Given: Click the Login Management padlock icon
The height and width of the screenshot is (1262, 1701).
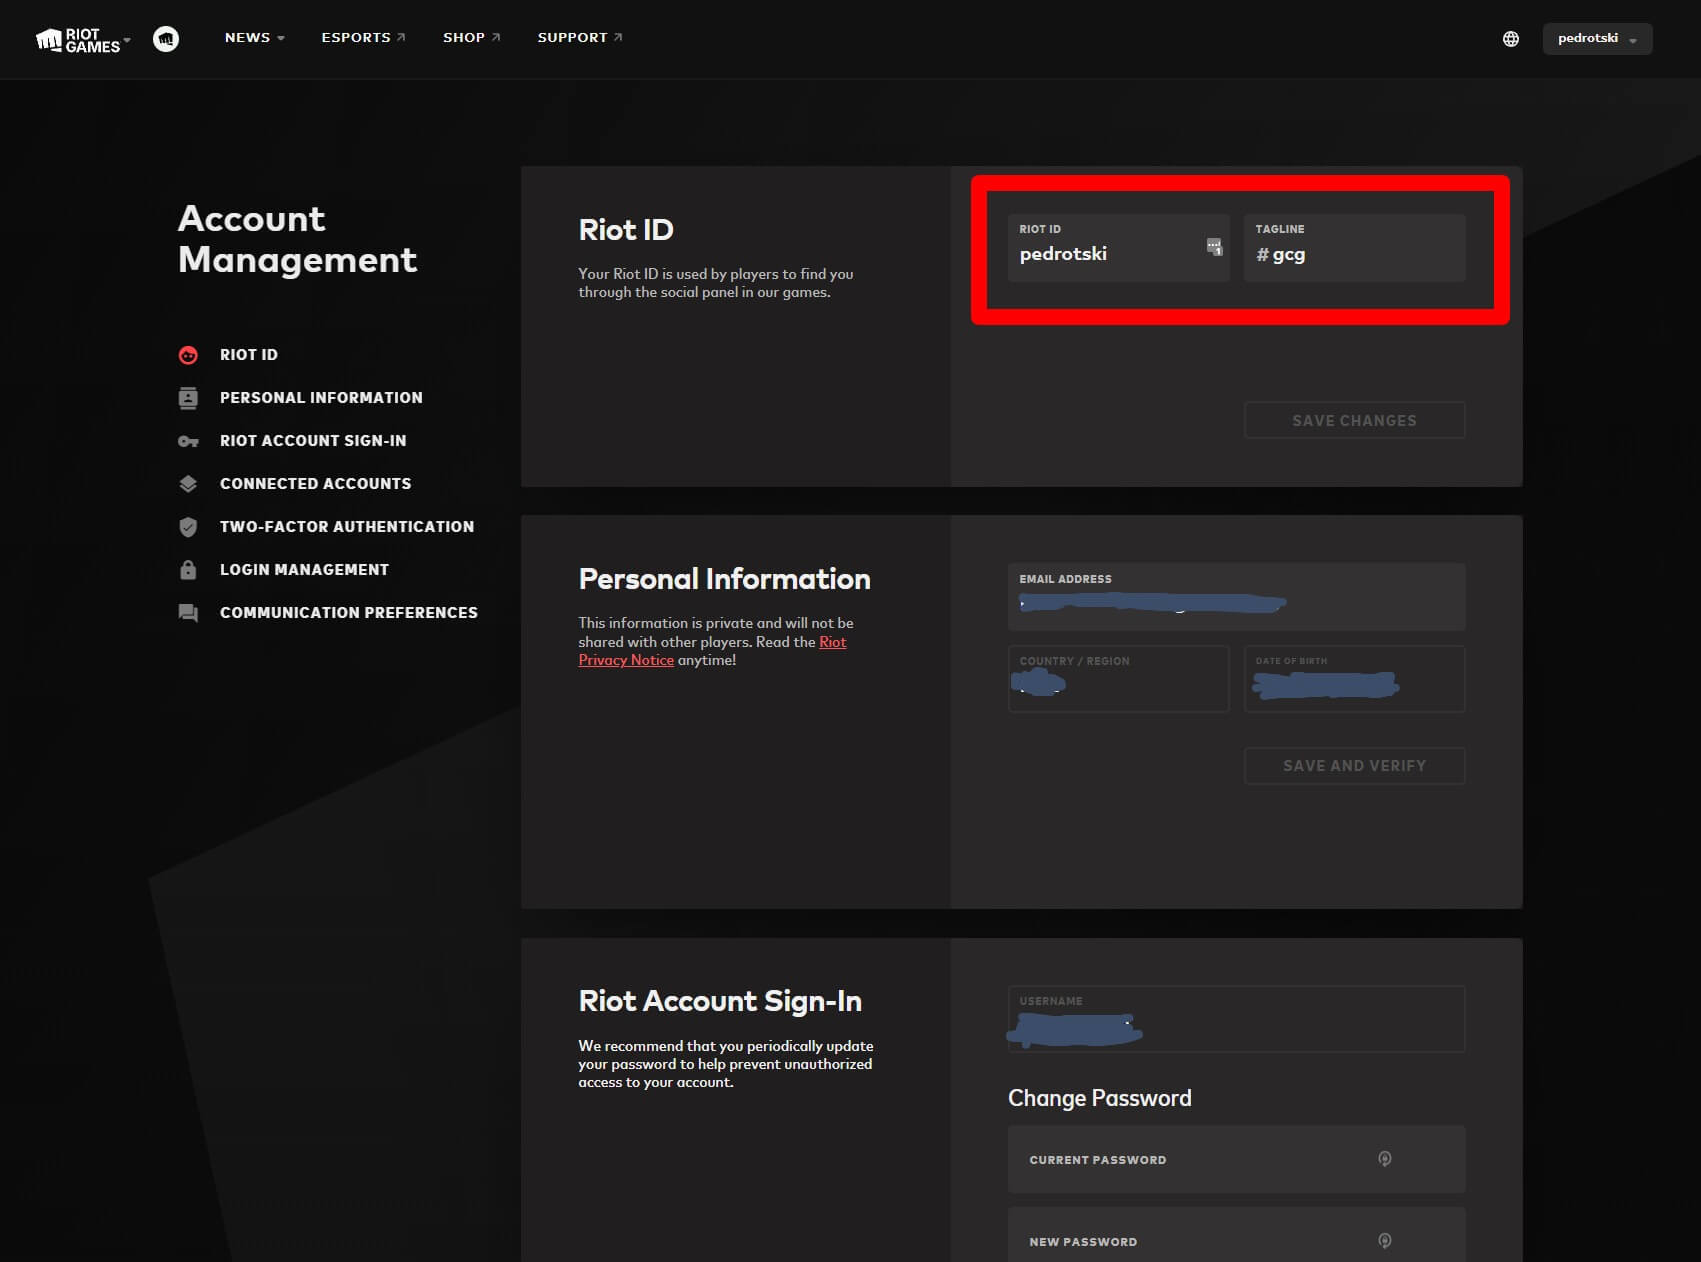Looking at the screenshot, I should (188, 569).
